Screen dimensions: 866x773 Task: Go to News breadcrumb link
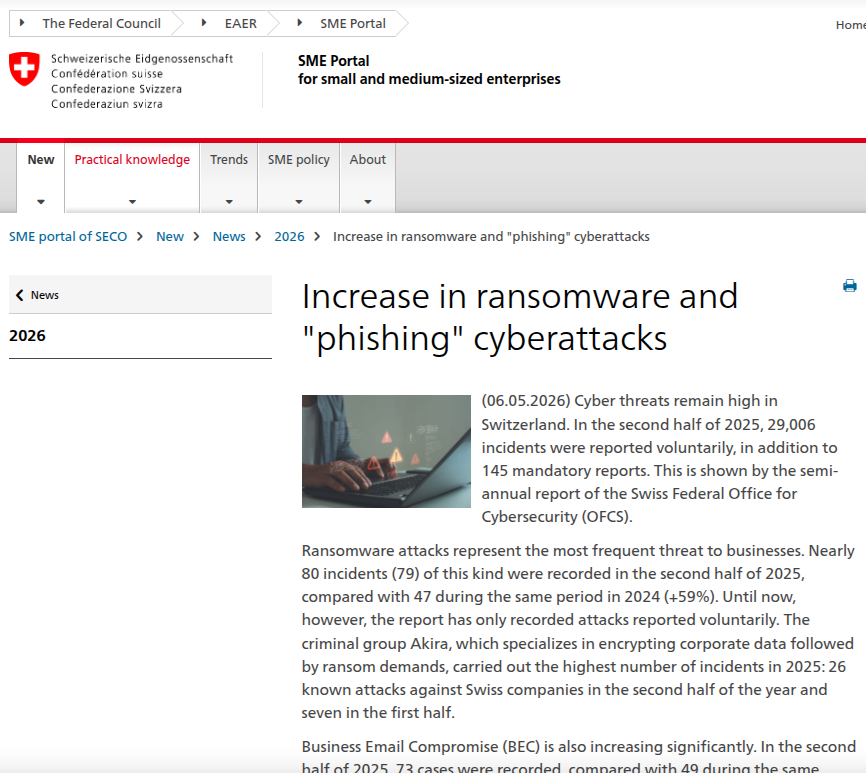[229, 236]
